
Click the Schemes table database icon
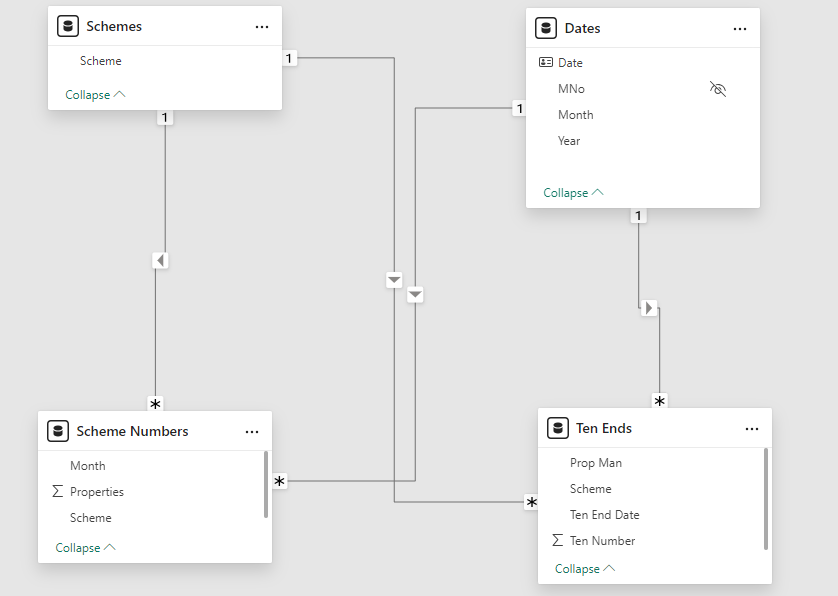tap(68, 26)
